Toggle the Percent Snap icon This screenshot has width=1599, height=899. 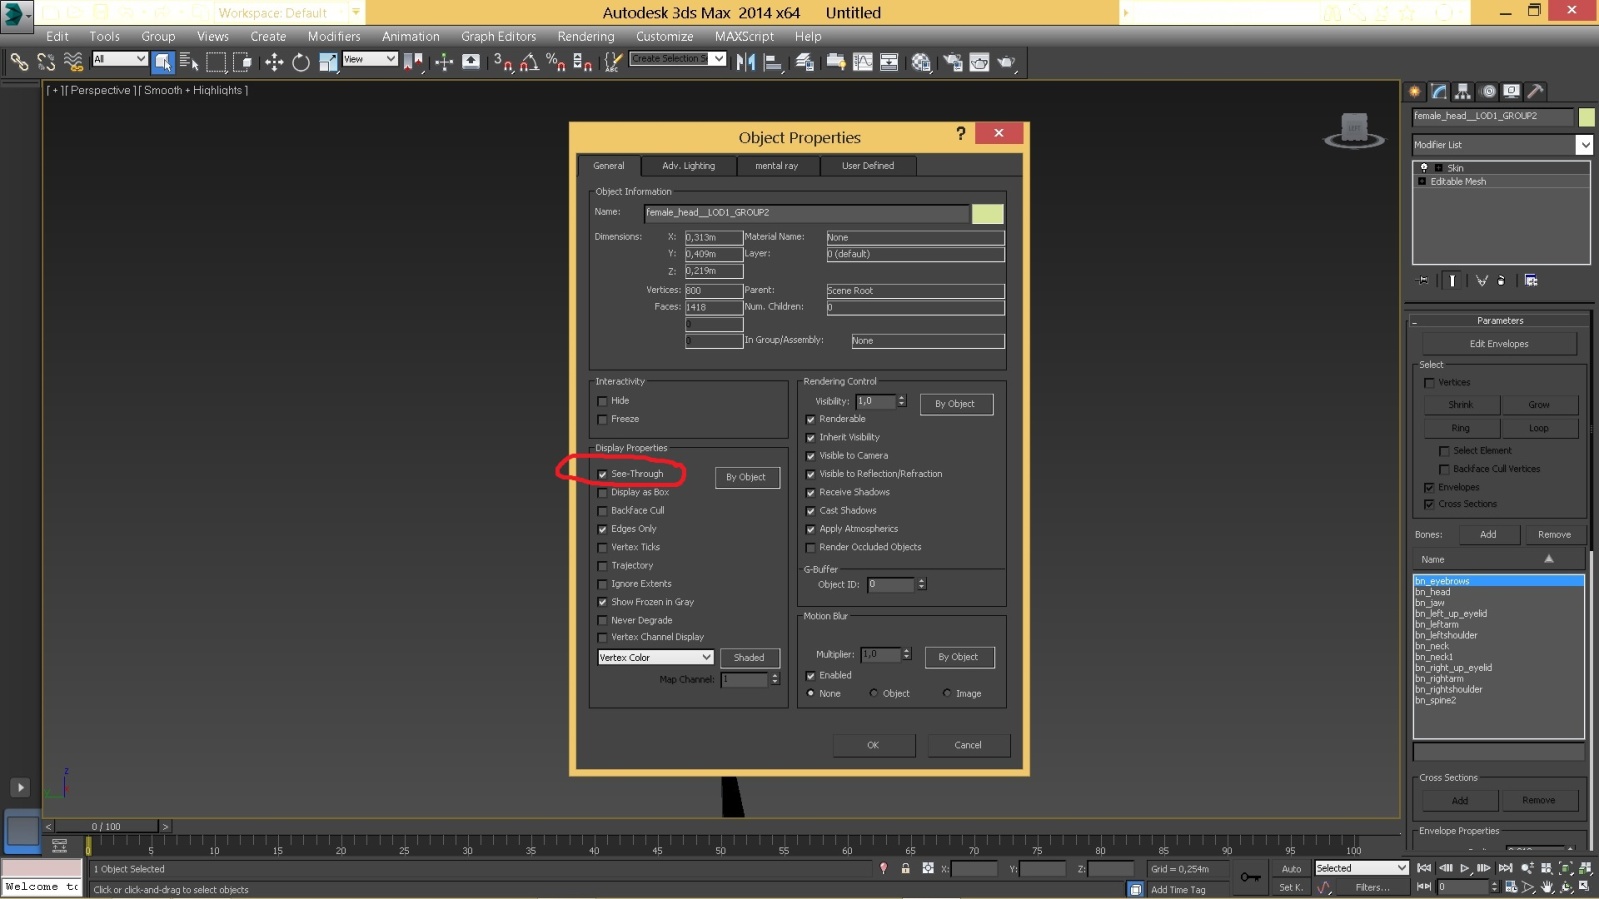556,62
